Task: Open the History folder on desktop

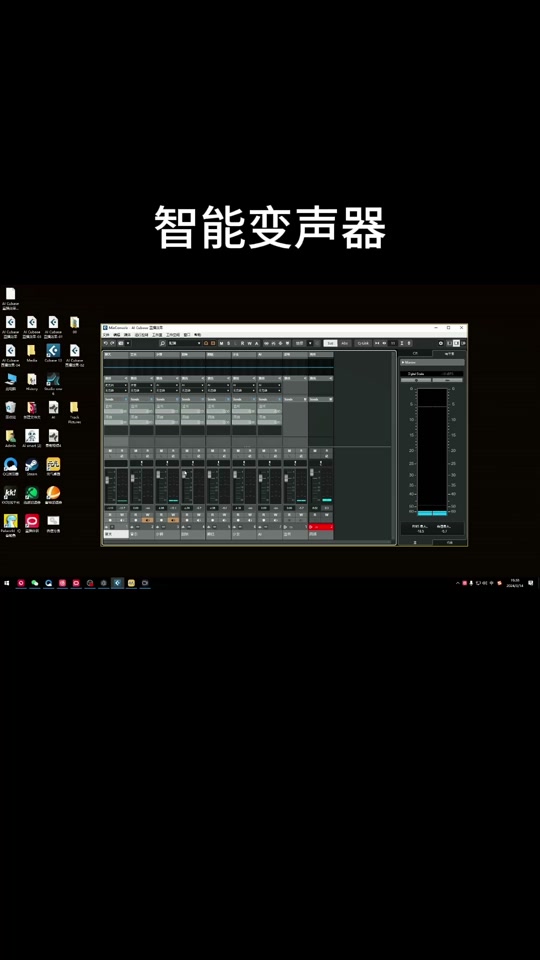Action: (32, 381)
